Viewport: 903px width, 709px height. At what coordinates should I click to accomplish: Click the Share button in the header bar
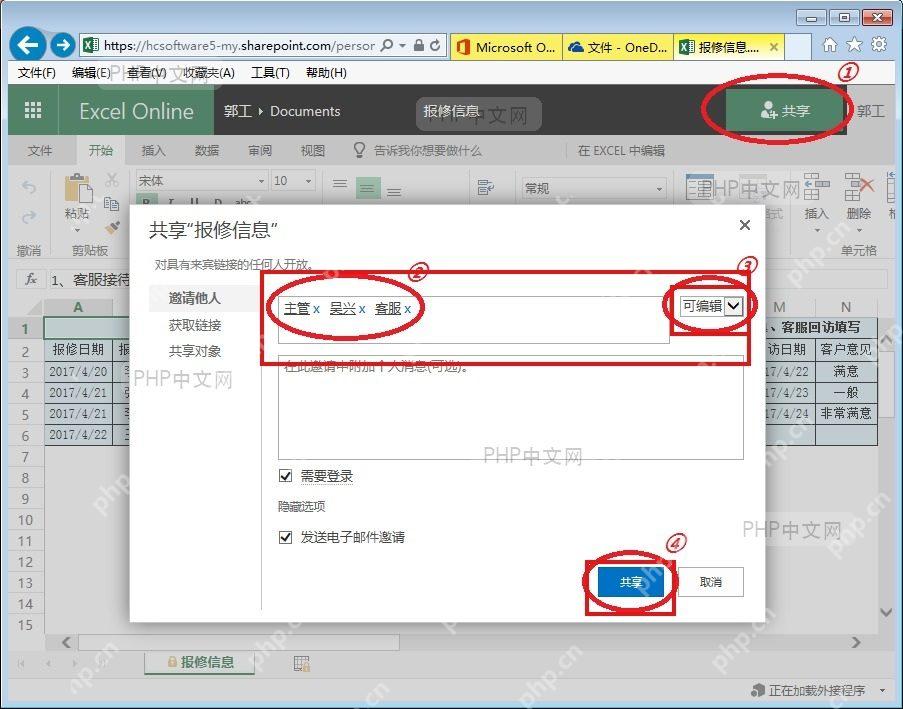(x=785, y=110)
